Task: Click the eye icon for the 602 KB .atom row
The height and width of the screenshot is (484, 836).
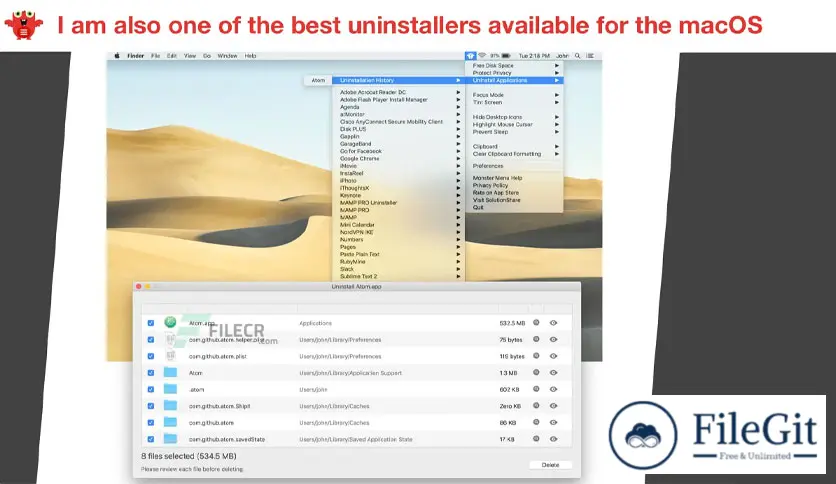Action: (x=553, y=389)
